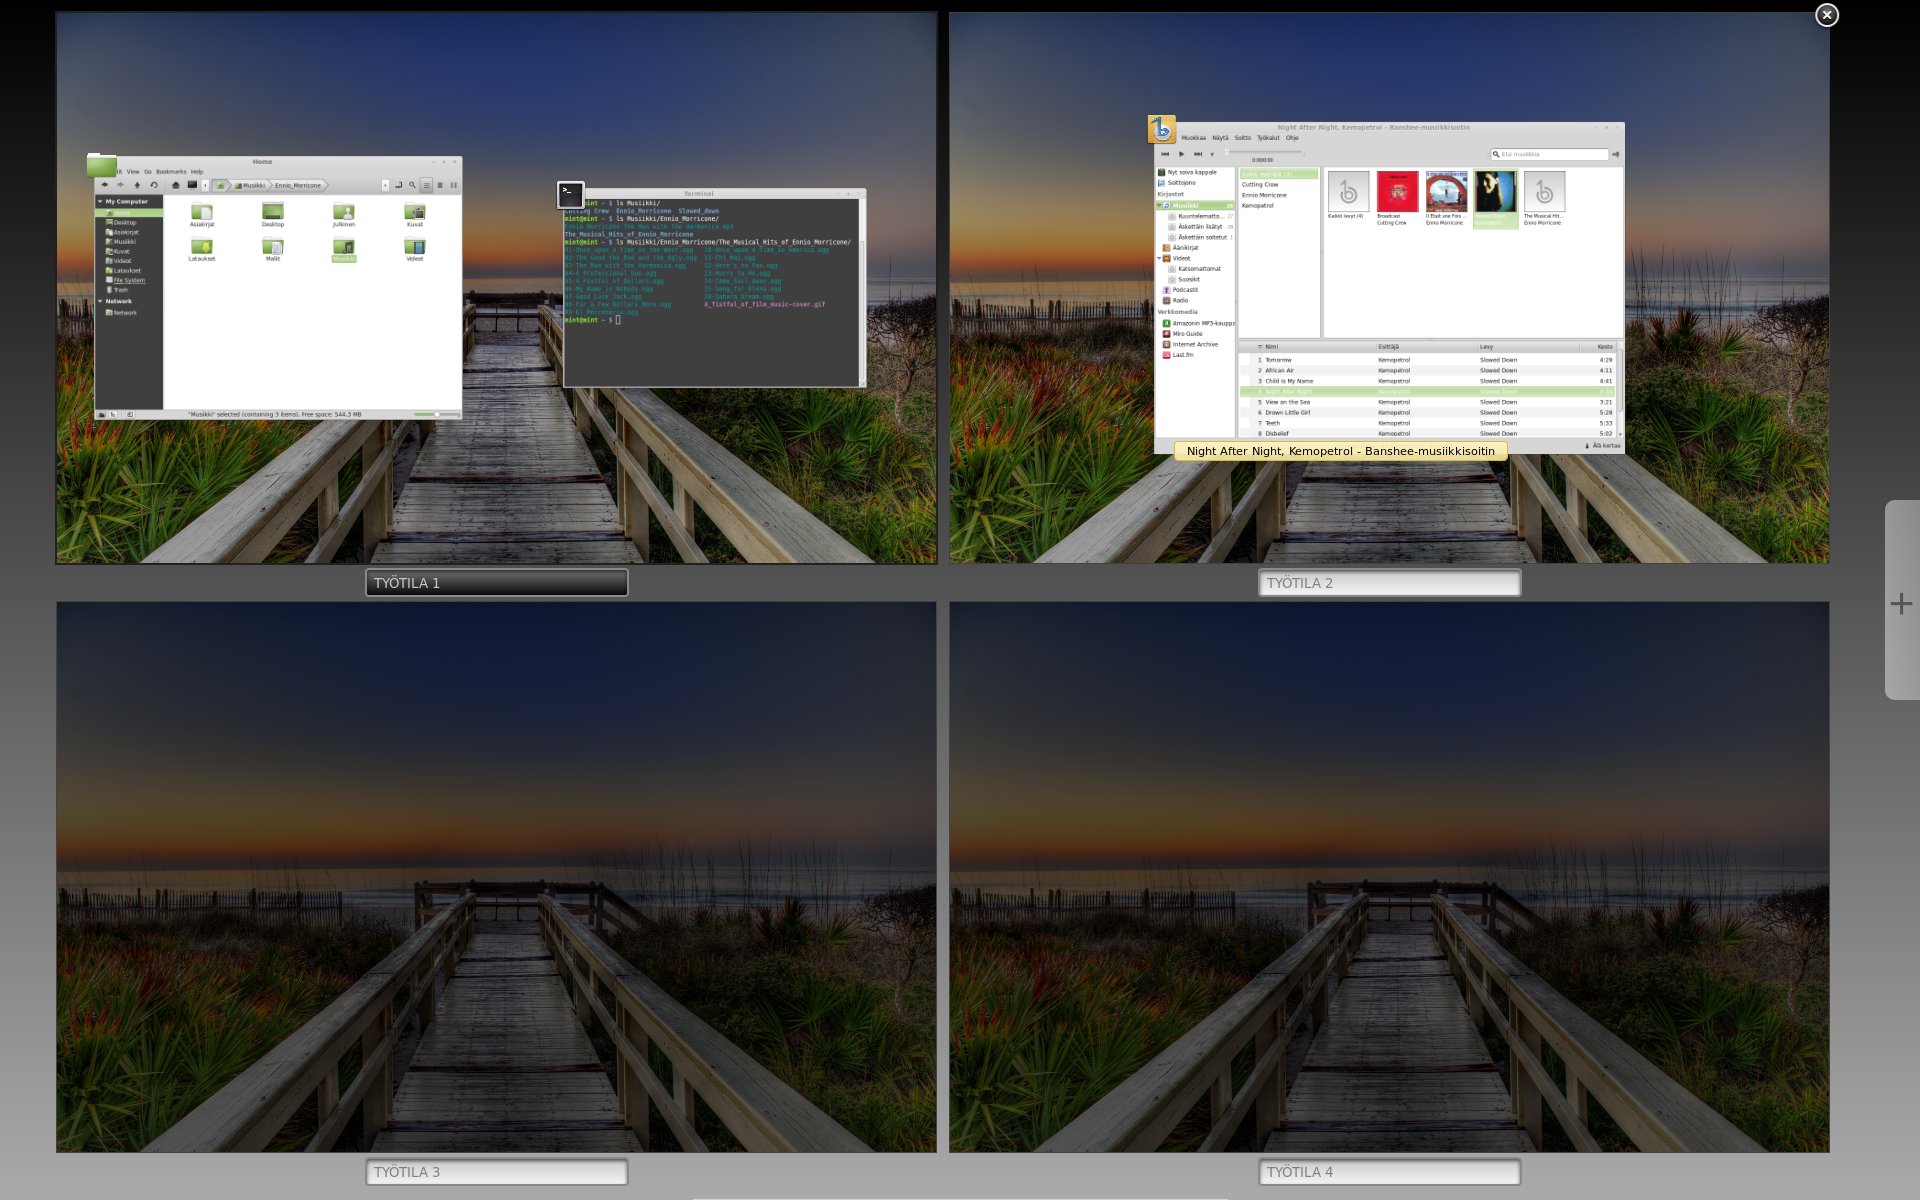Go forward in the Home file manager
Screen dimensions: 1920x1200
pos(120,185)
